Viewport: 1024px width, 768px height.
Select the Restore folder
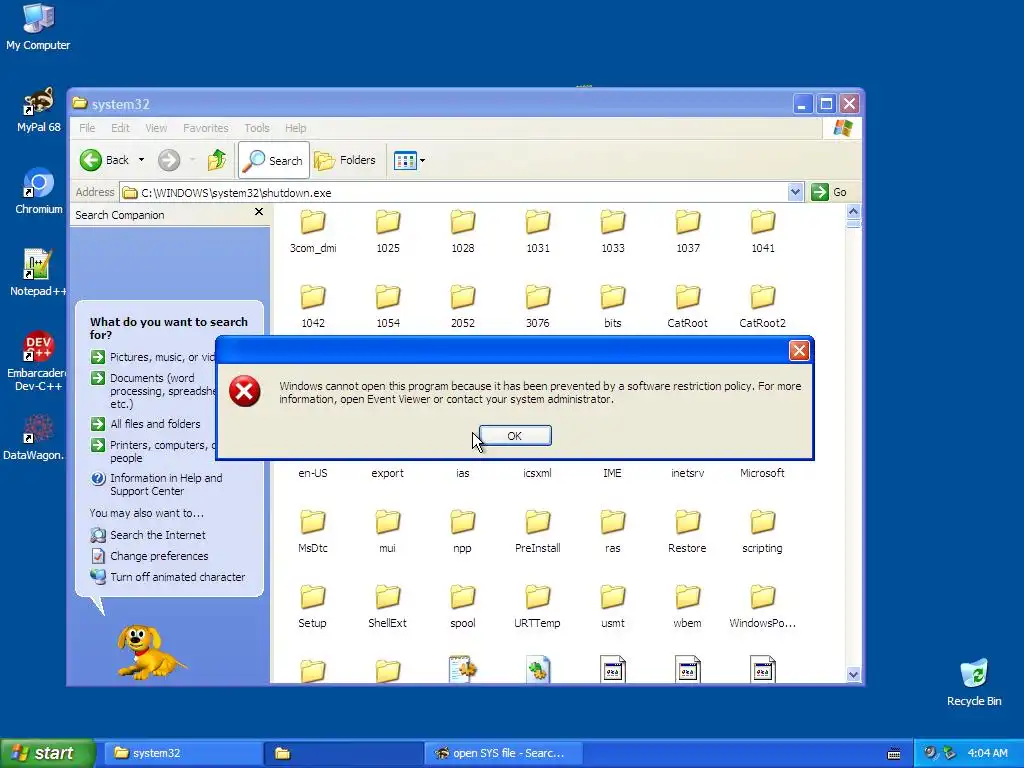[688, 532]
